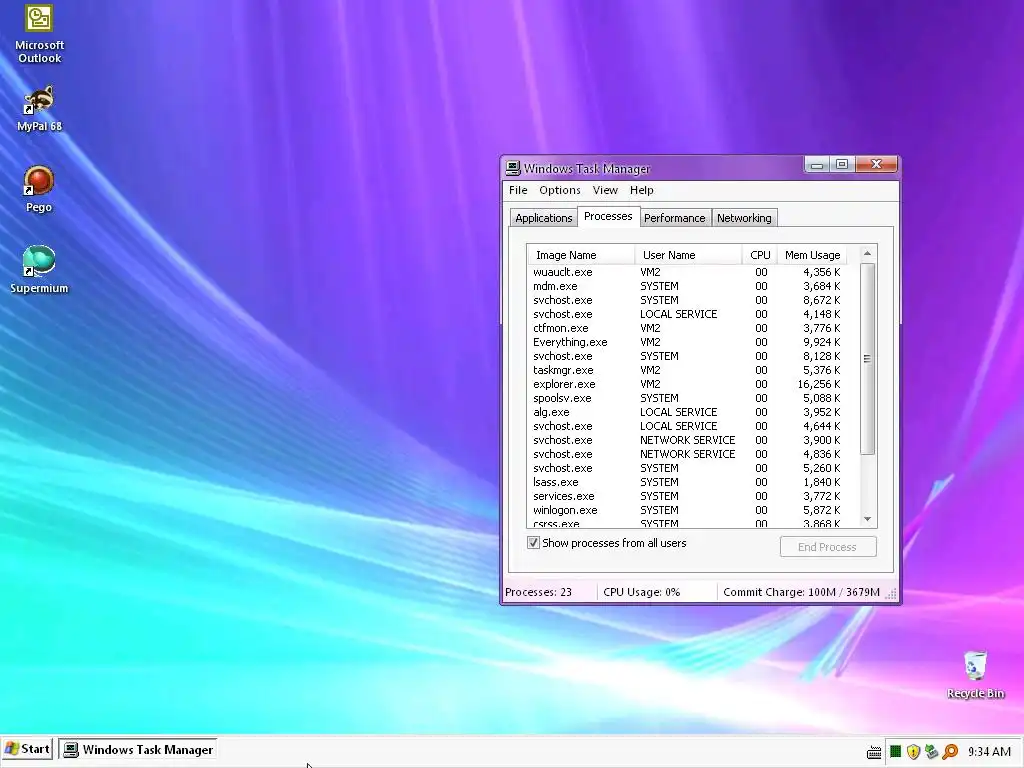The height and width of the screenshot is (768, 1024).
Task: Select the alg.exe process row
Action: point(687,412)
